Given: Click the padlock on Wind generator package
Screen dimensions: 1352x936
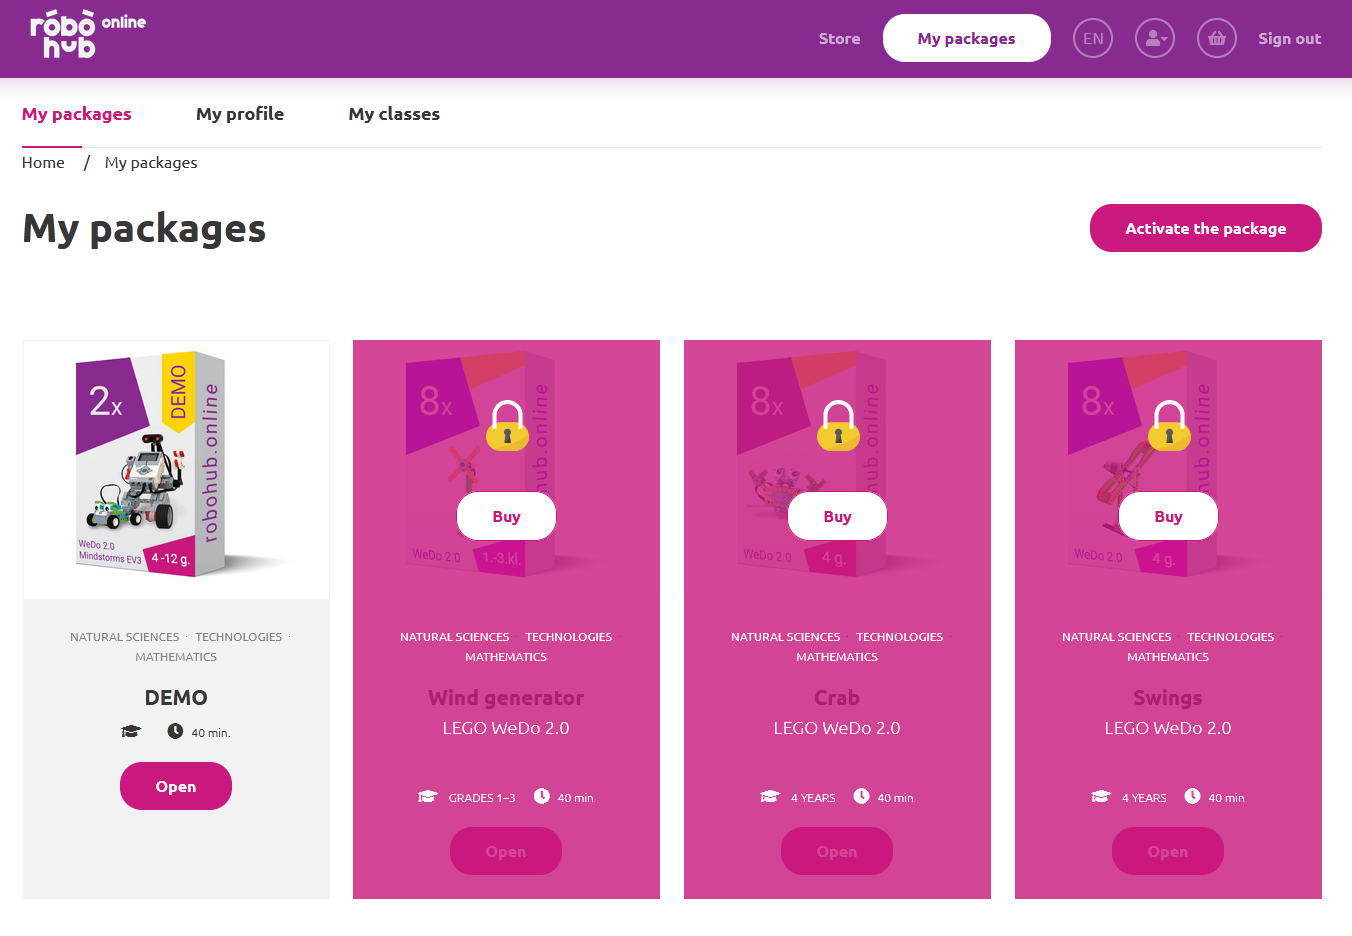Looking at the screenshot, I should (x=507, y=425).
